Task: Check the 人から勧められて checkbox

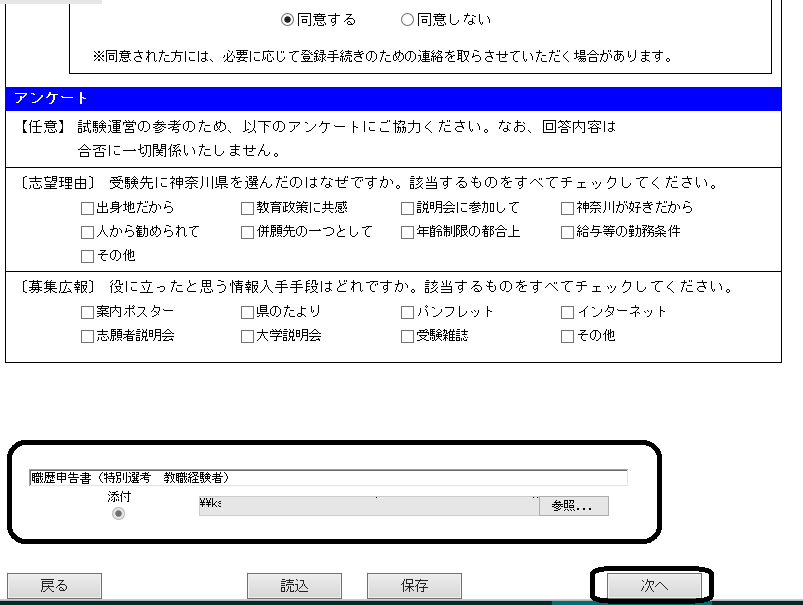Action: pyautogui.click(x=88, y=232)
